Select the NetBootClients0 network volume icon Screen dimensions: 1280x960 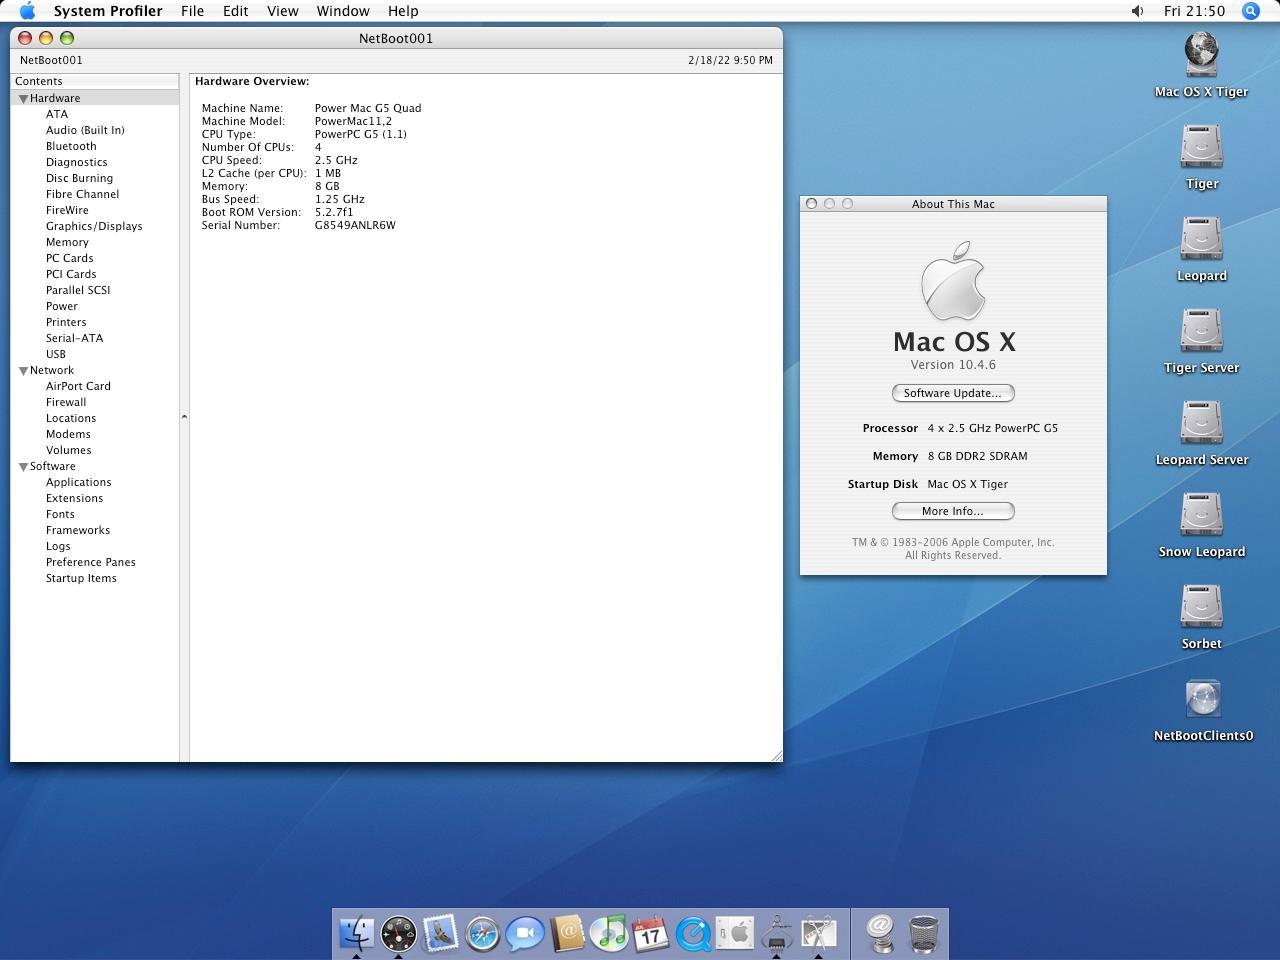click(1202, 699)
